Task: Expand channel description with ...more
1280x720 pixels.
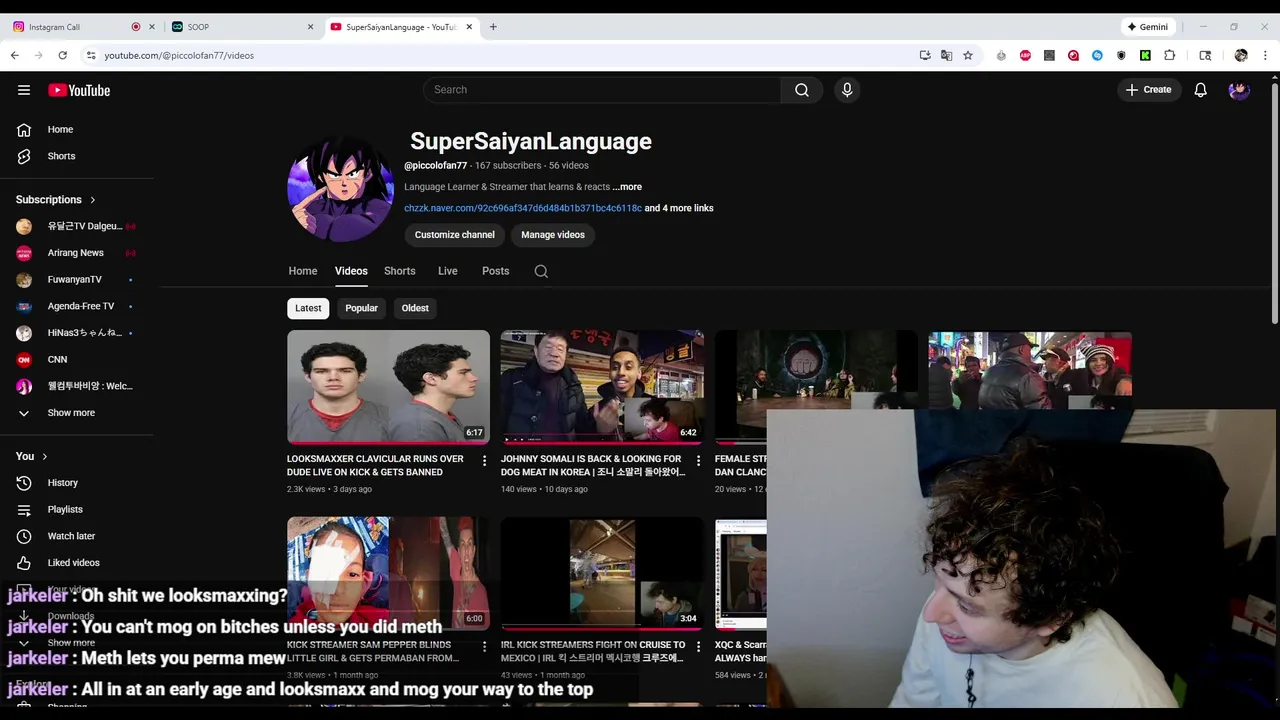Action: coord(627,187)
